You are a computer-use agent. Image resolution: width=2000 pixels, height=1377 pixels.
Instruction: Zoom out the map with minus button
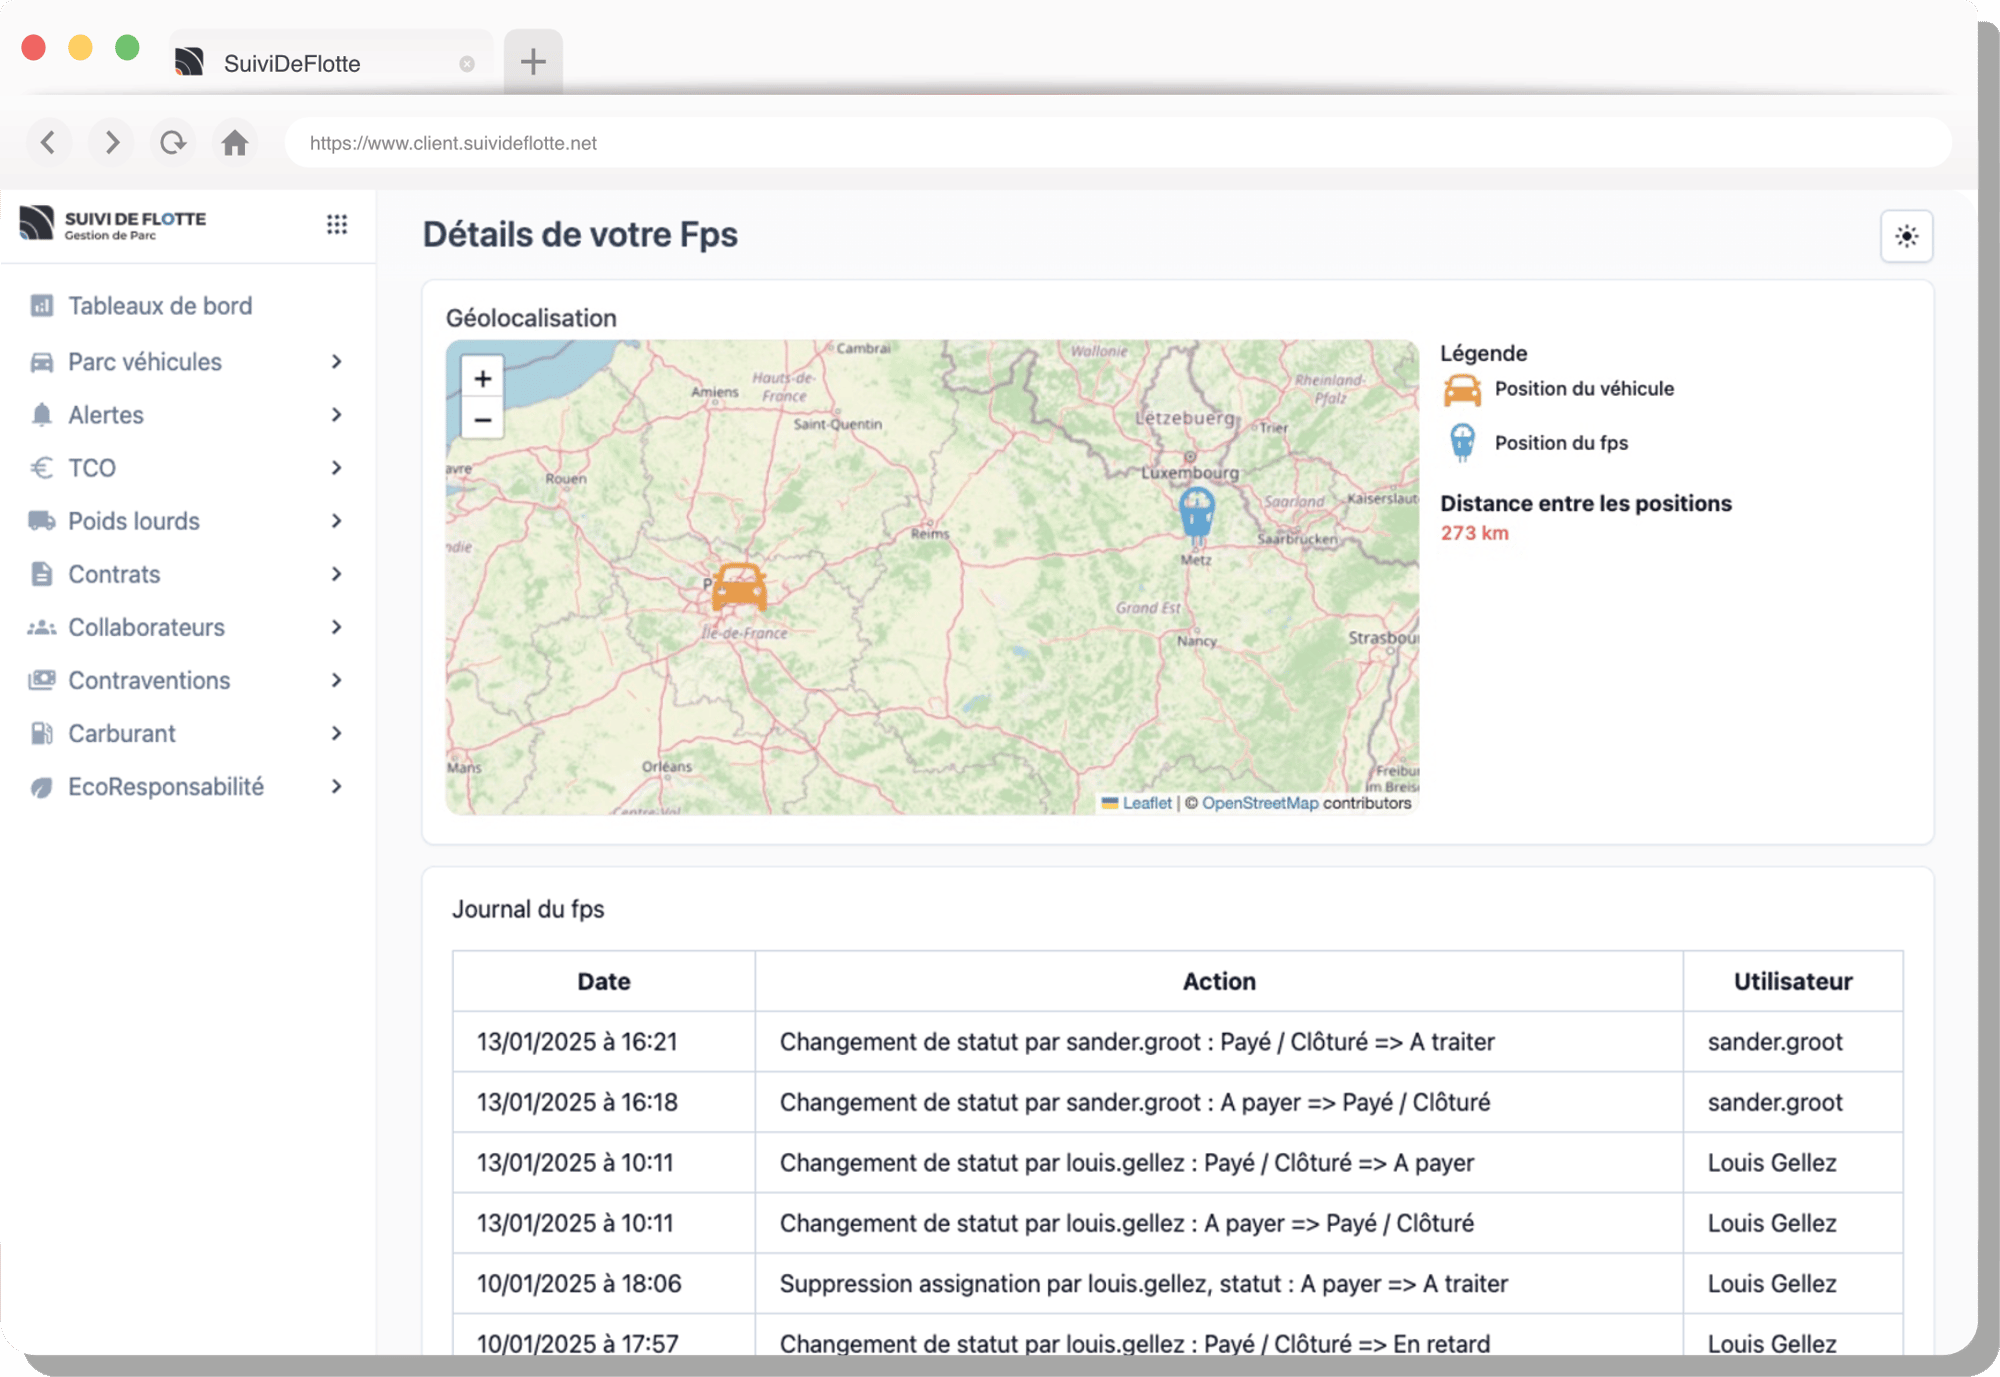(482, 419)
